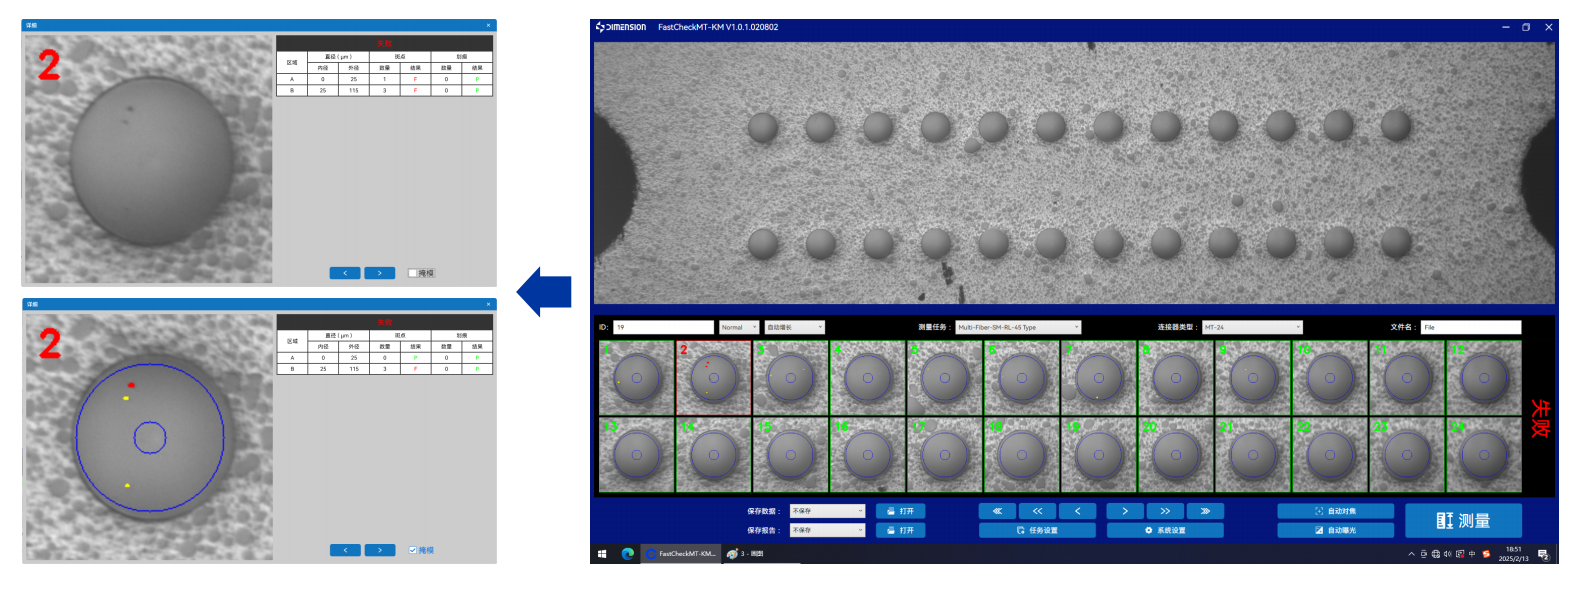Click the ID input field
The width and height of the screenshot is (1576, 589).
tap(663, 327)
